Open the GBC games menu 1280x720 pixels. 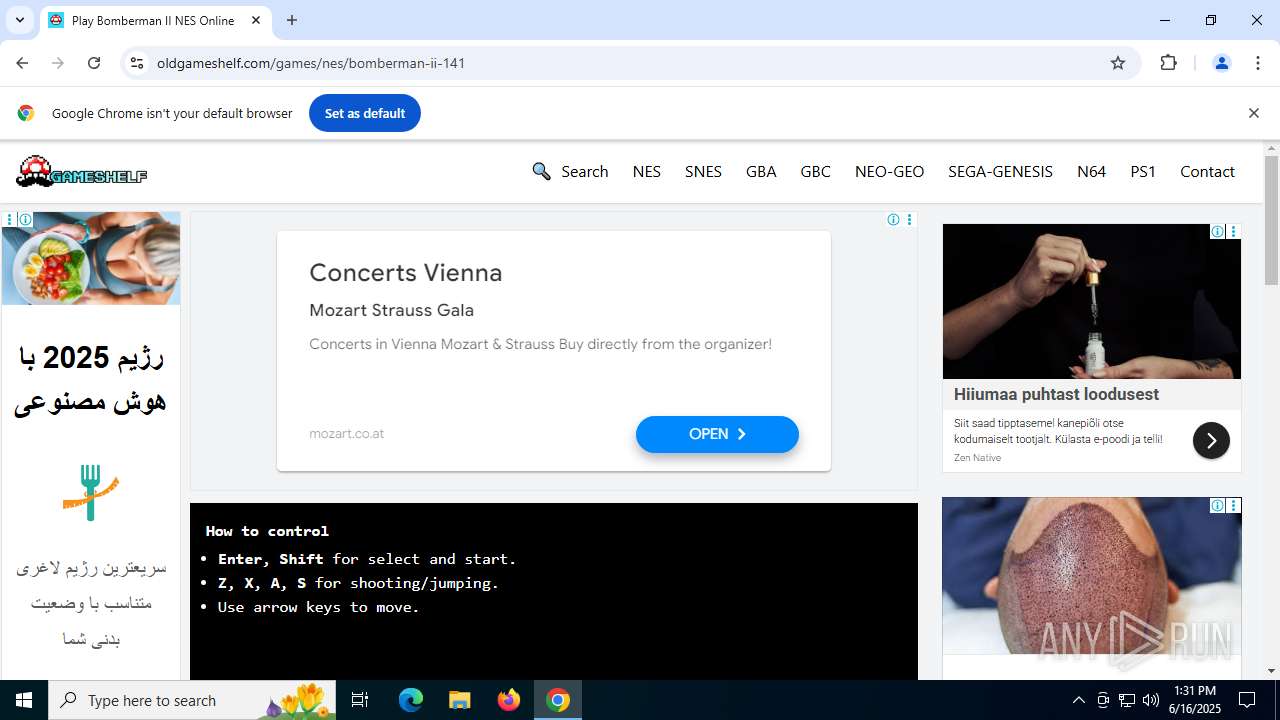[x=815, y=171]
